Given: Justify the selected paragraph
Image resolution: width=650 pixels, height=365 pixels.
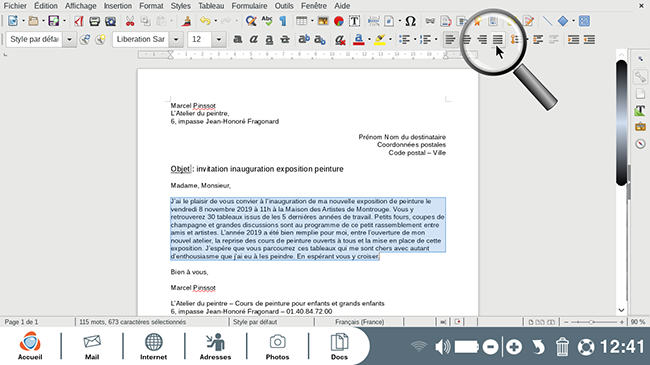Looking at the screenshot, I should tap(497, 39).
